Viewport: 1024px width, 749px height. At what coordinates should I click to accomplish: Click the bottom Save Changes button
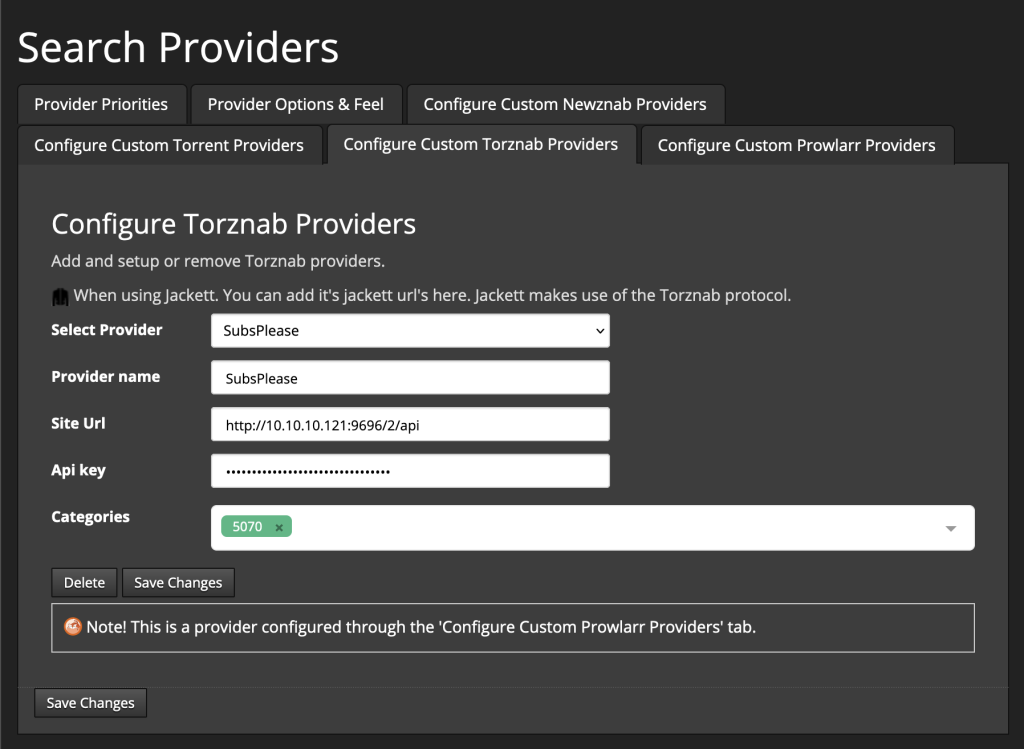90,703
